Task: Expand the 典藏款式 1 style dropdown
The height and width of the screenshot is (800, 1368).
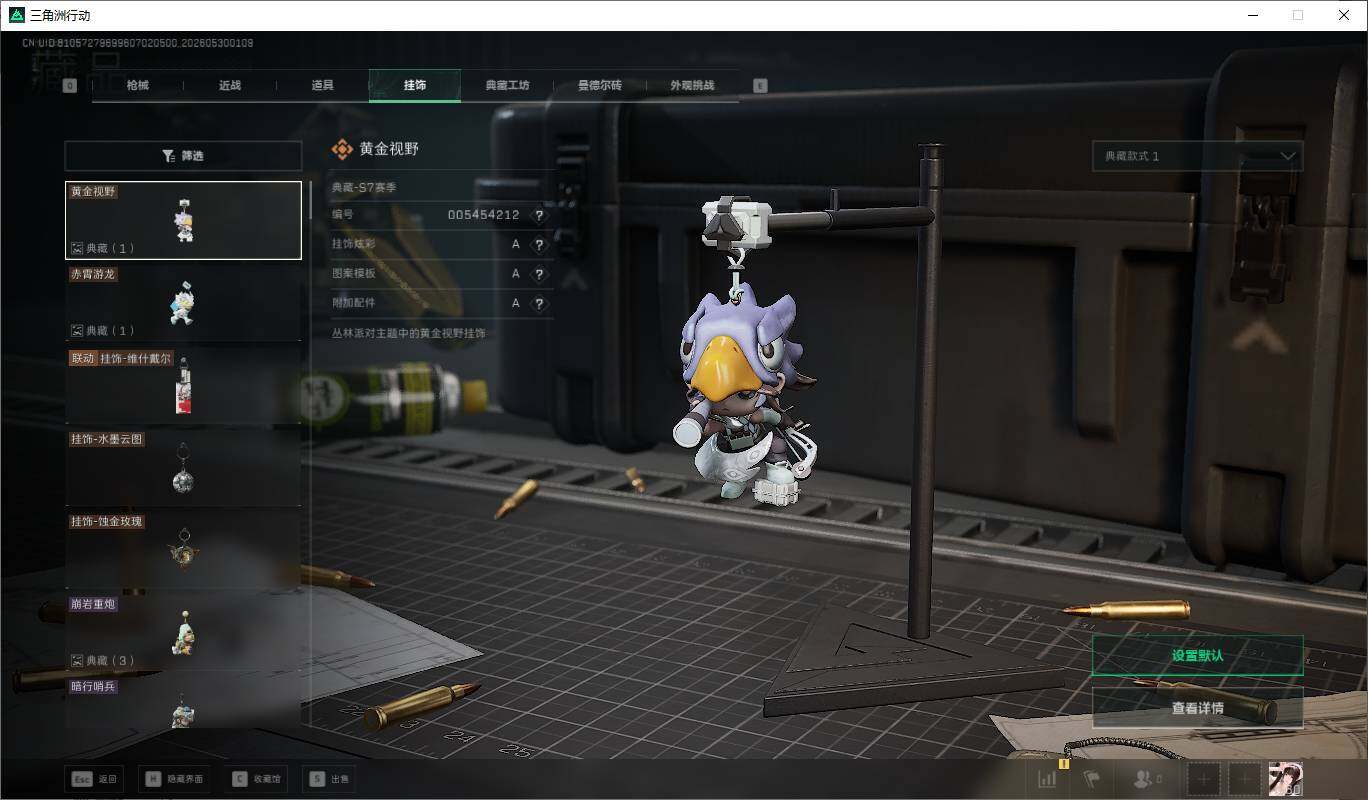Action: coord(1198,156)
